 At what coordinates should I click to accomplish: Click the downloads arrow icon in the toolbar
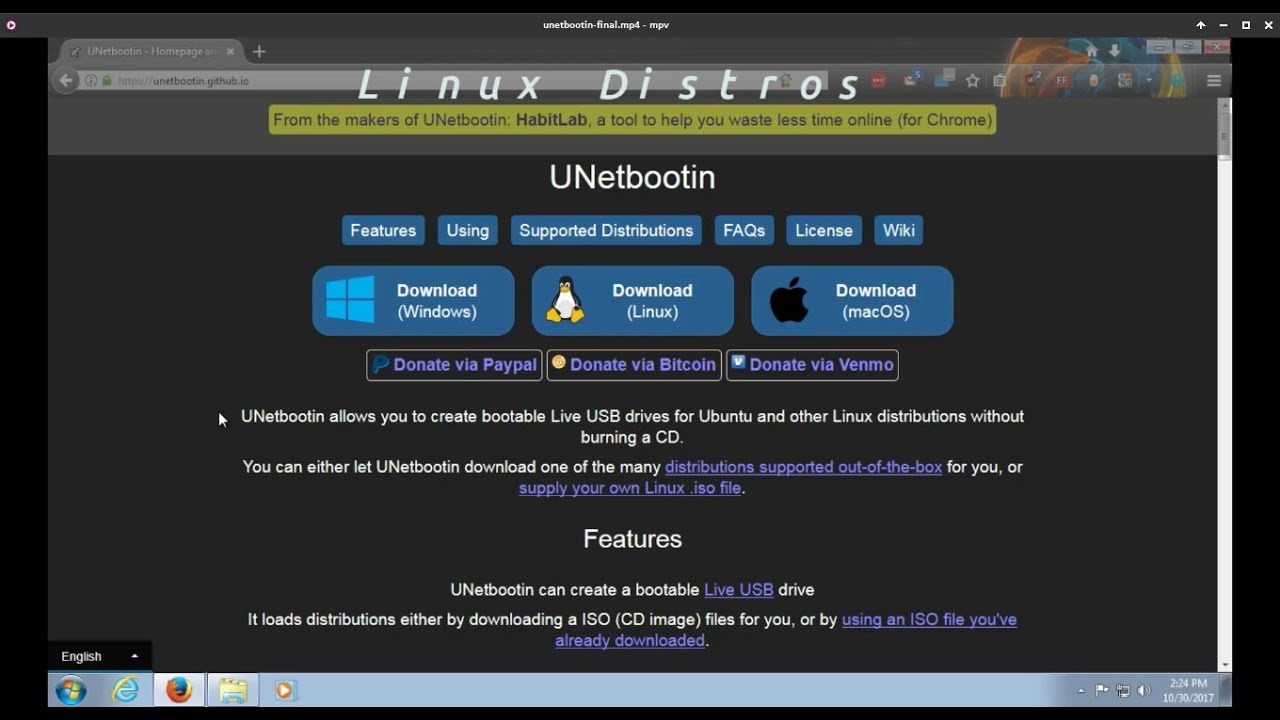[x=1114, y=50]
